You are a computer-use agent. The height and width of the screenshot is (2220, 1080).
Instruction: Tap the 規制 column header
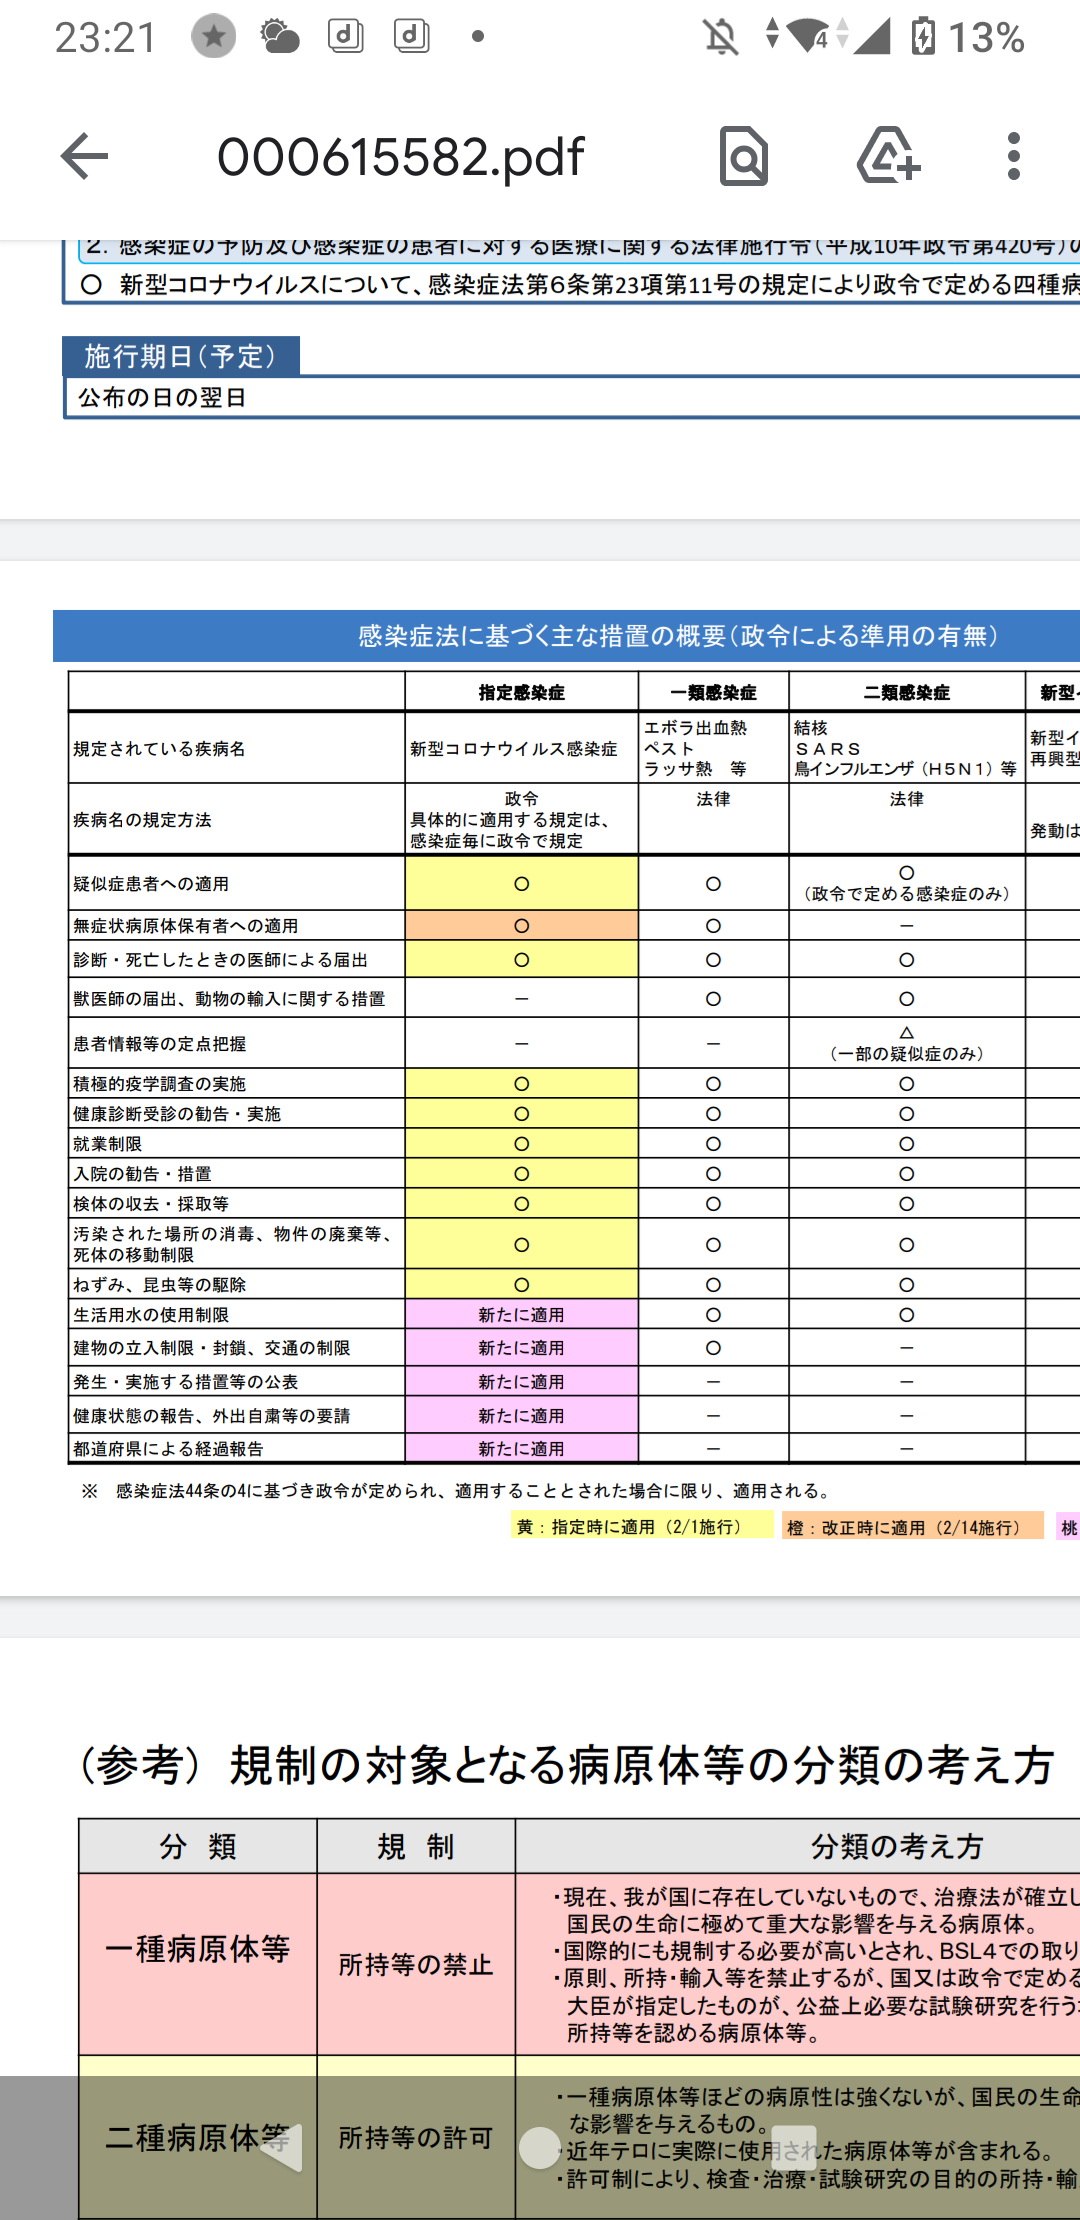(416, 1846)
